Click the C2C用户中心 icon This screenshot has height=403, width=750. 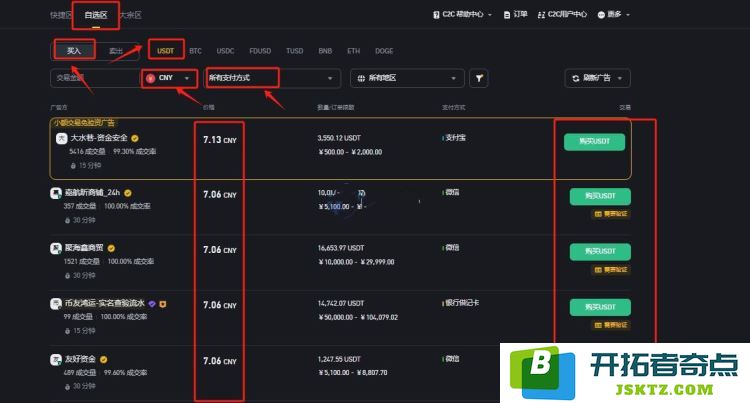coord(541,15)
